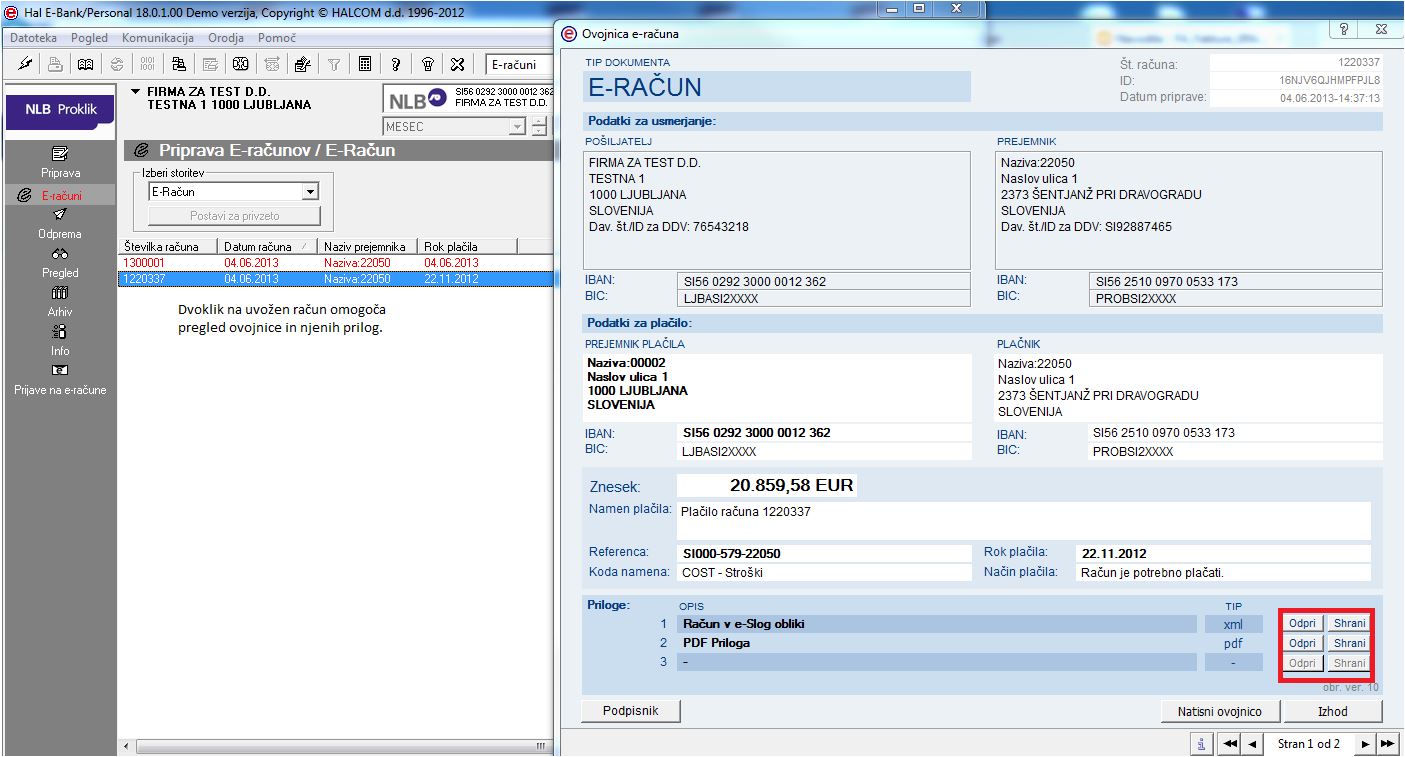Image resolution: width=1405 pixels, height=757 pixels.
Task: Click attachment row PDF Priloga
Action: click(937, 643)
